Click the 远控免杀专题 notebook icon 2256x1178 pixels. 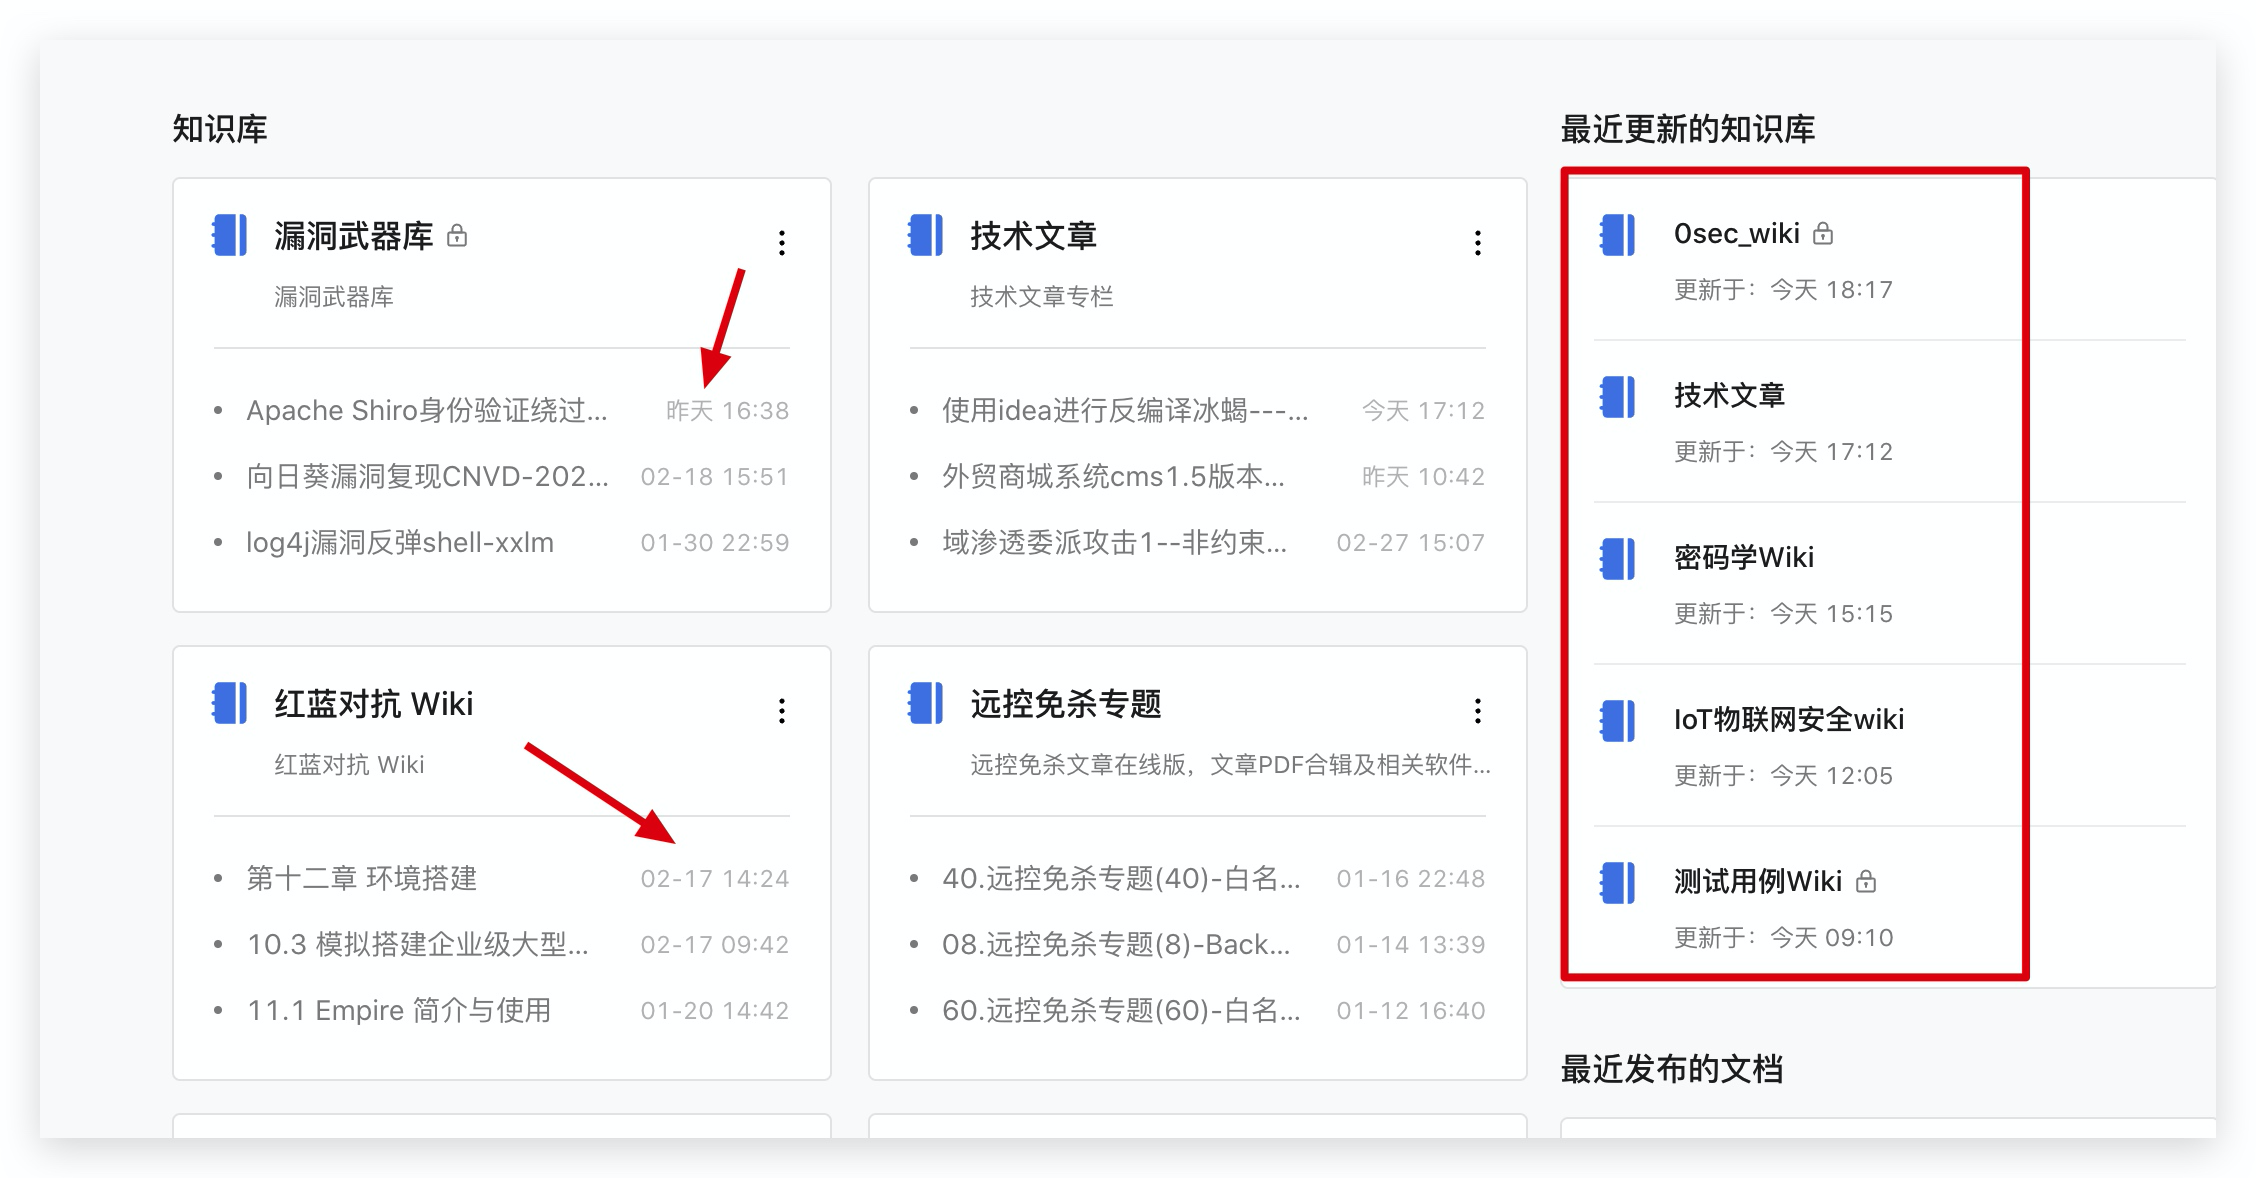click(925, 703)
